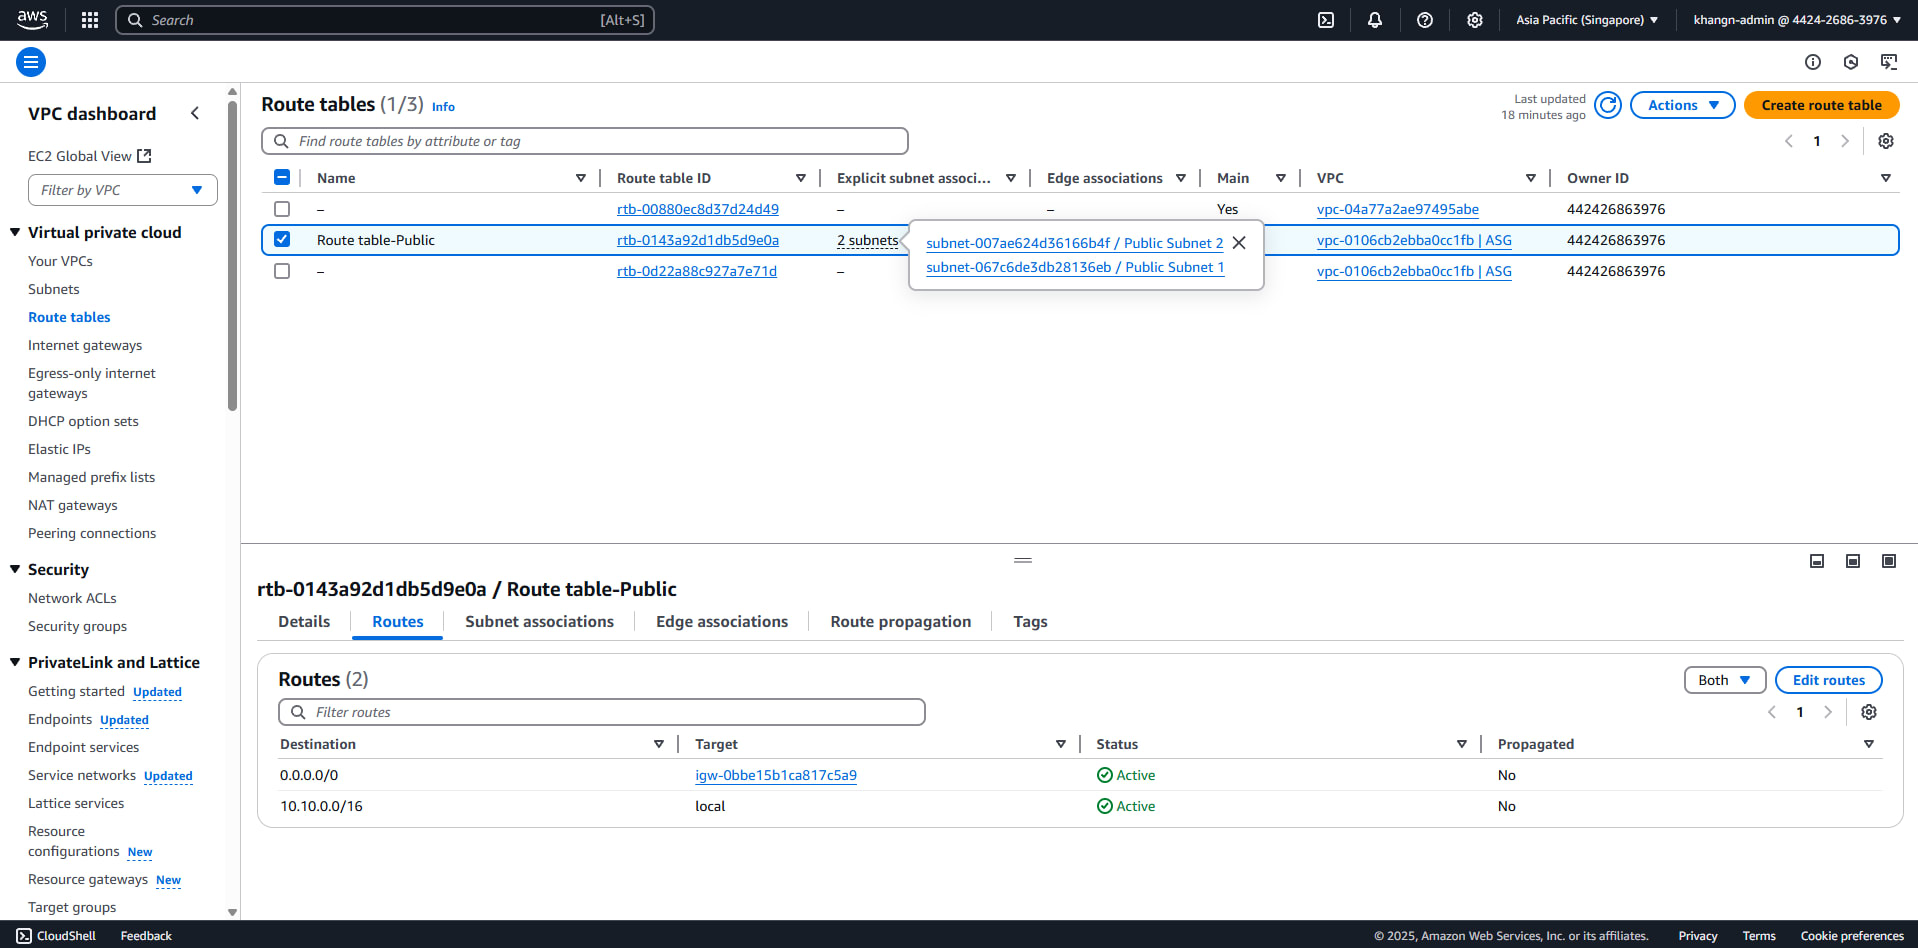The image size is (1918, 948).
Task: Grab the split panel resize handle
Action: pyautogui.click(x=1023, y=560)
